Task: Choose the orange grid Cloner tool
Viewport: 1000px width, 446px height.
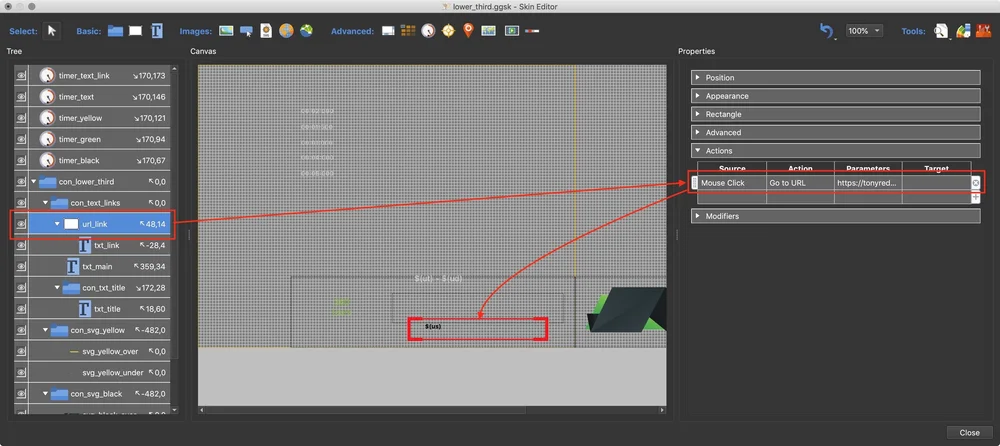Action: pos(408,31)
